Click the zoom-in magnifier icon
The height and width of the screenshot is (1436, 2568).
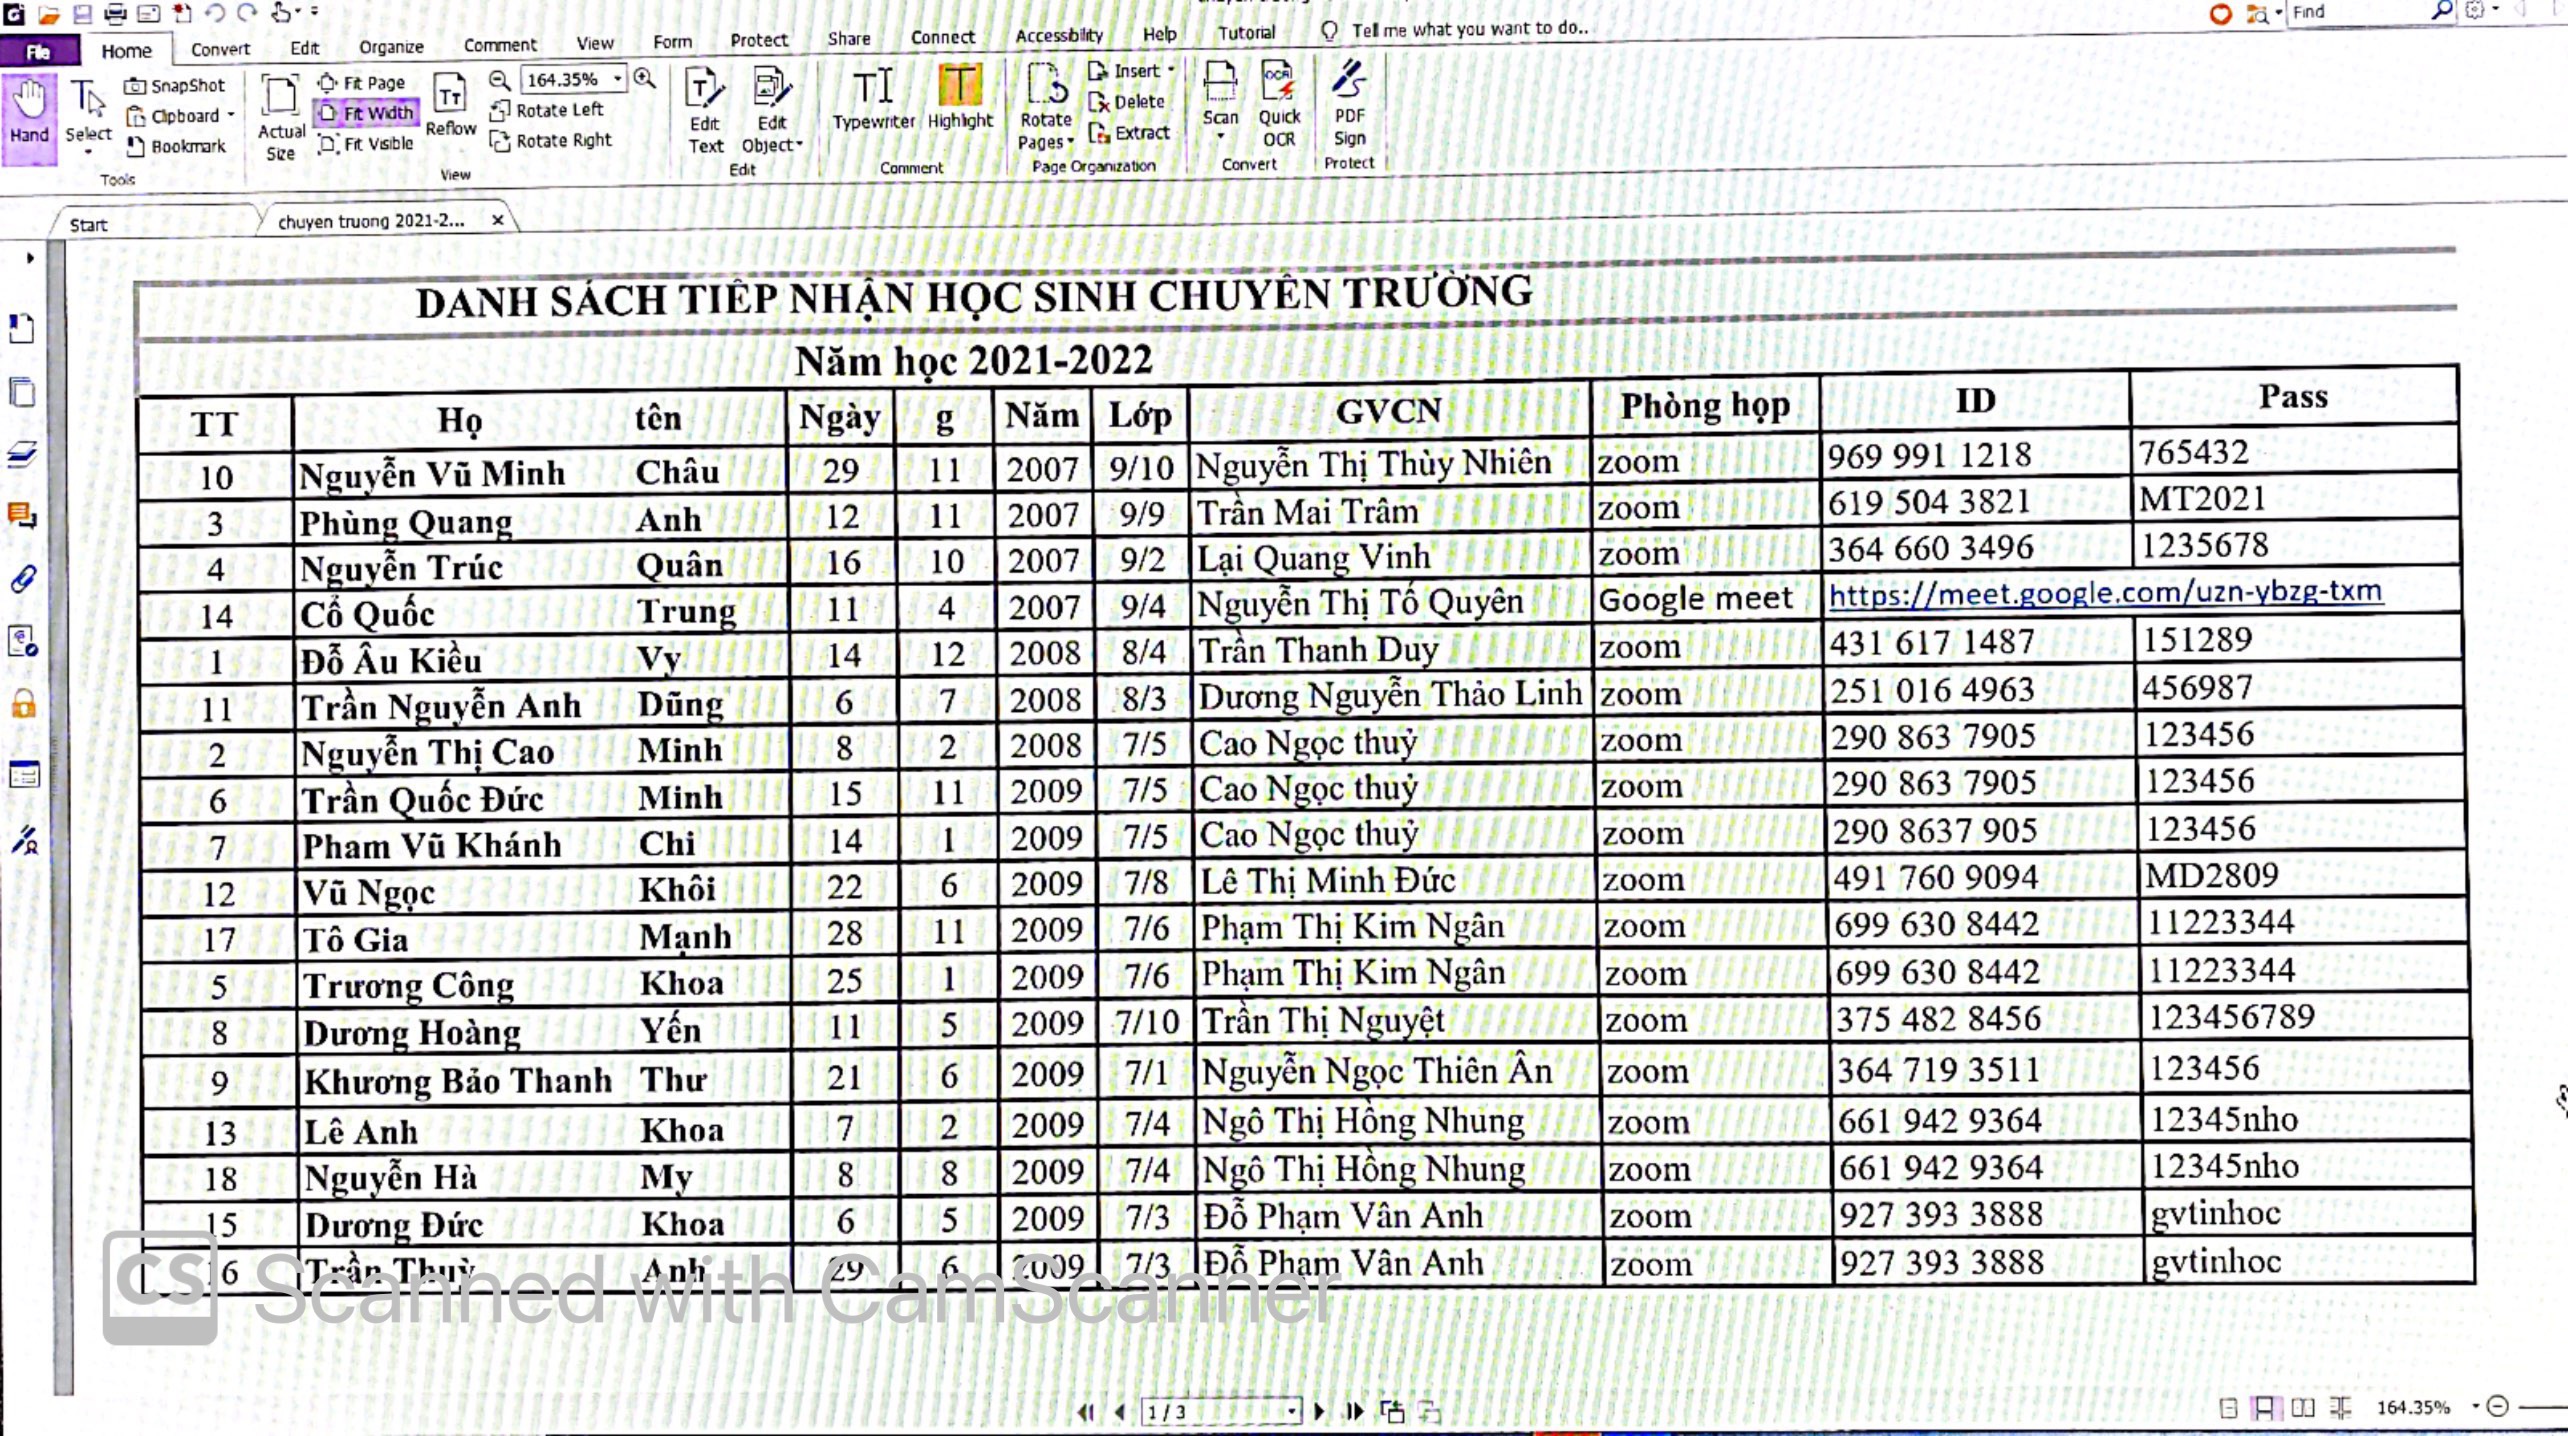click(x=645, y=78)
